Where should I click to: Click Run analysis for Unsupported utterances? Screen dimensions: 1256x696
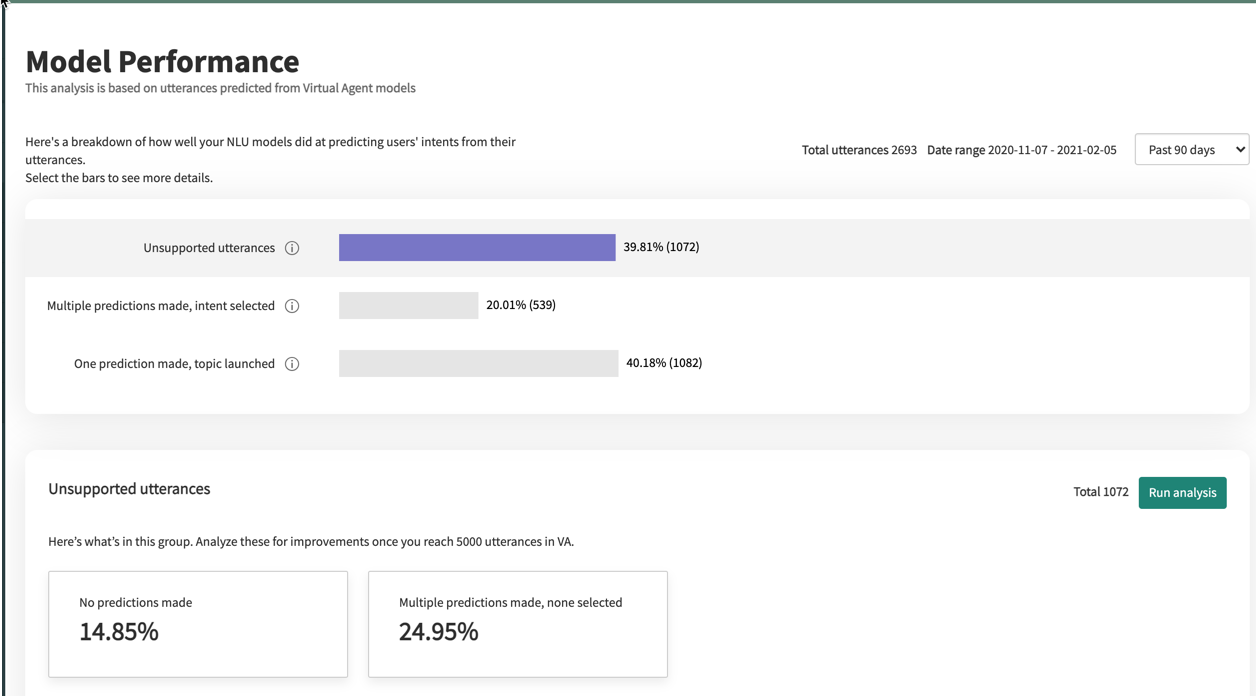(x=1182, y=492)
